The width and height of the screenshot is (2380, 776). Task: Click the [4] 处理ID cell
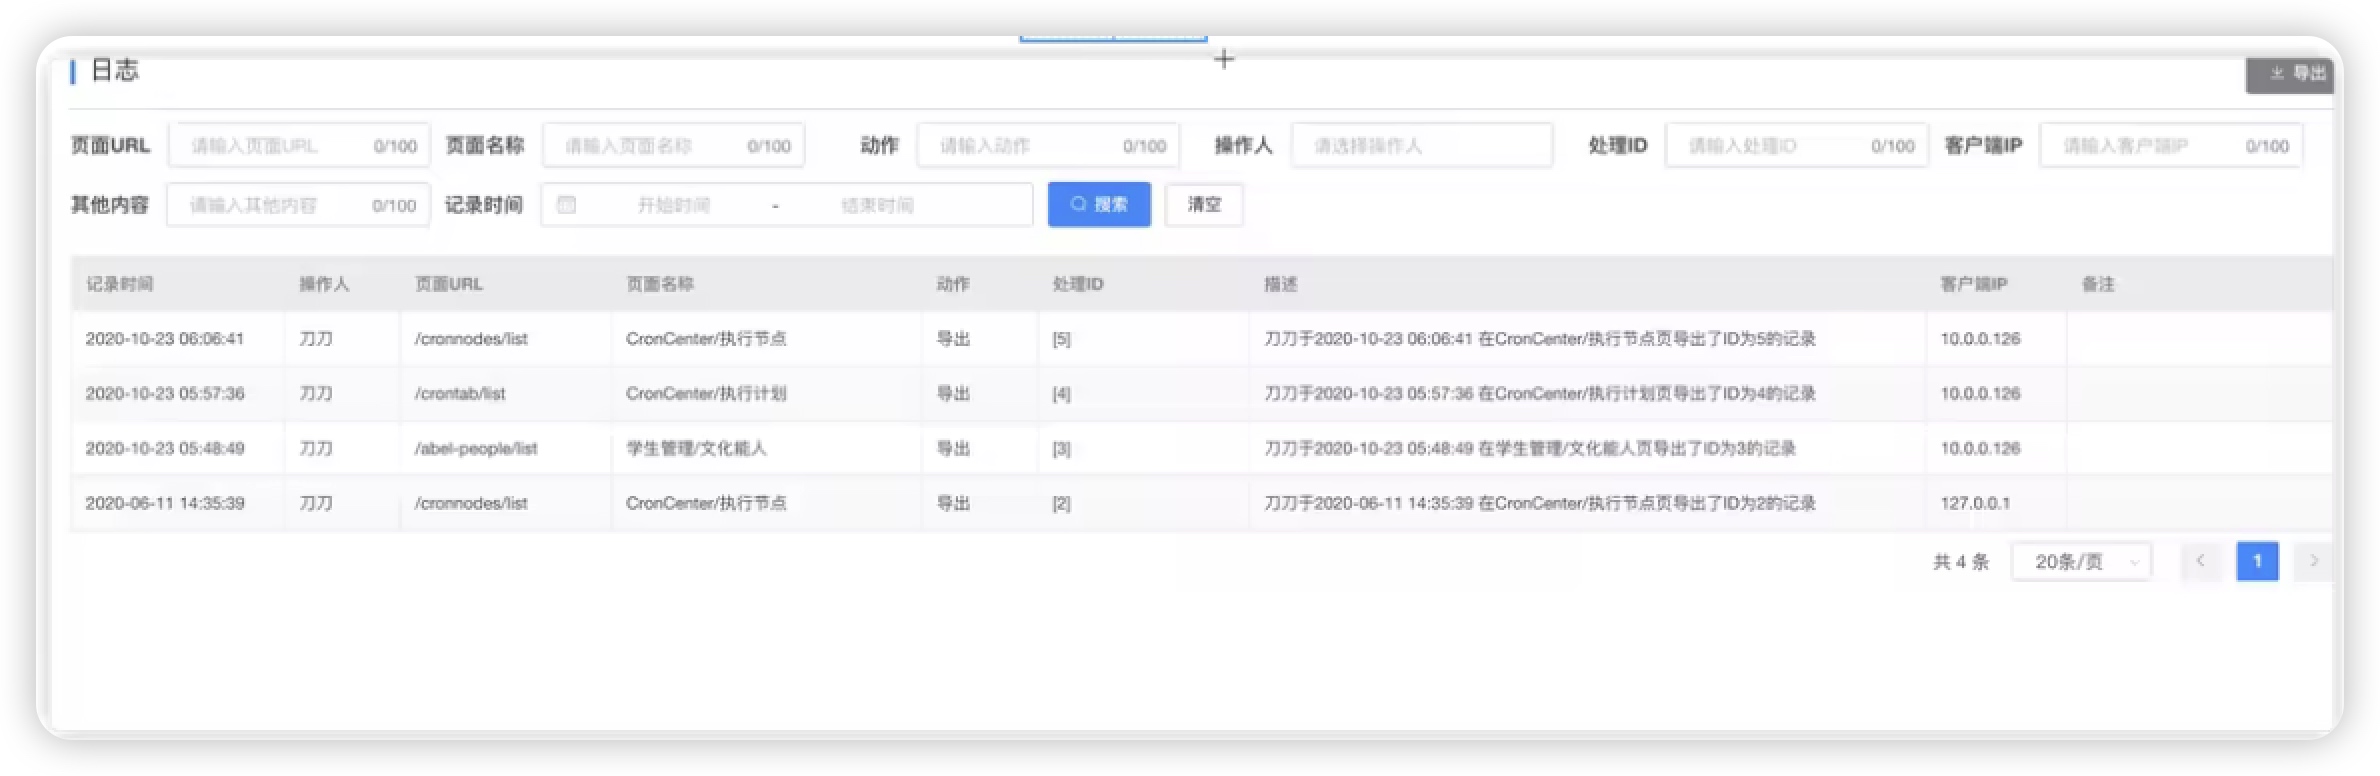[1061, 394]
